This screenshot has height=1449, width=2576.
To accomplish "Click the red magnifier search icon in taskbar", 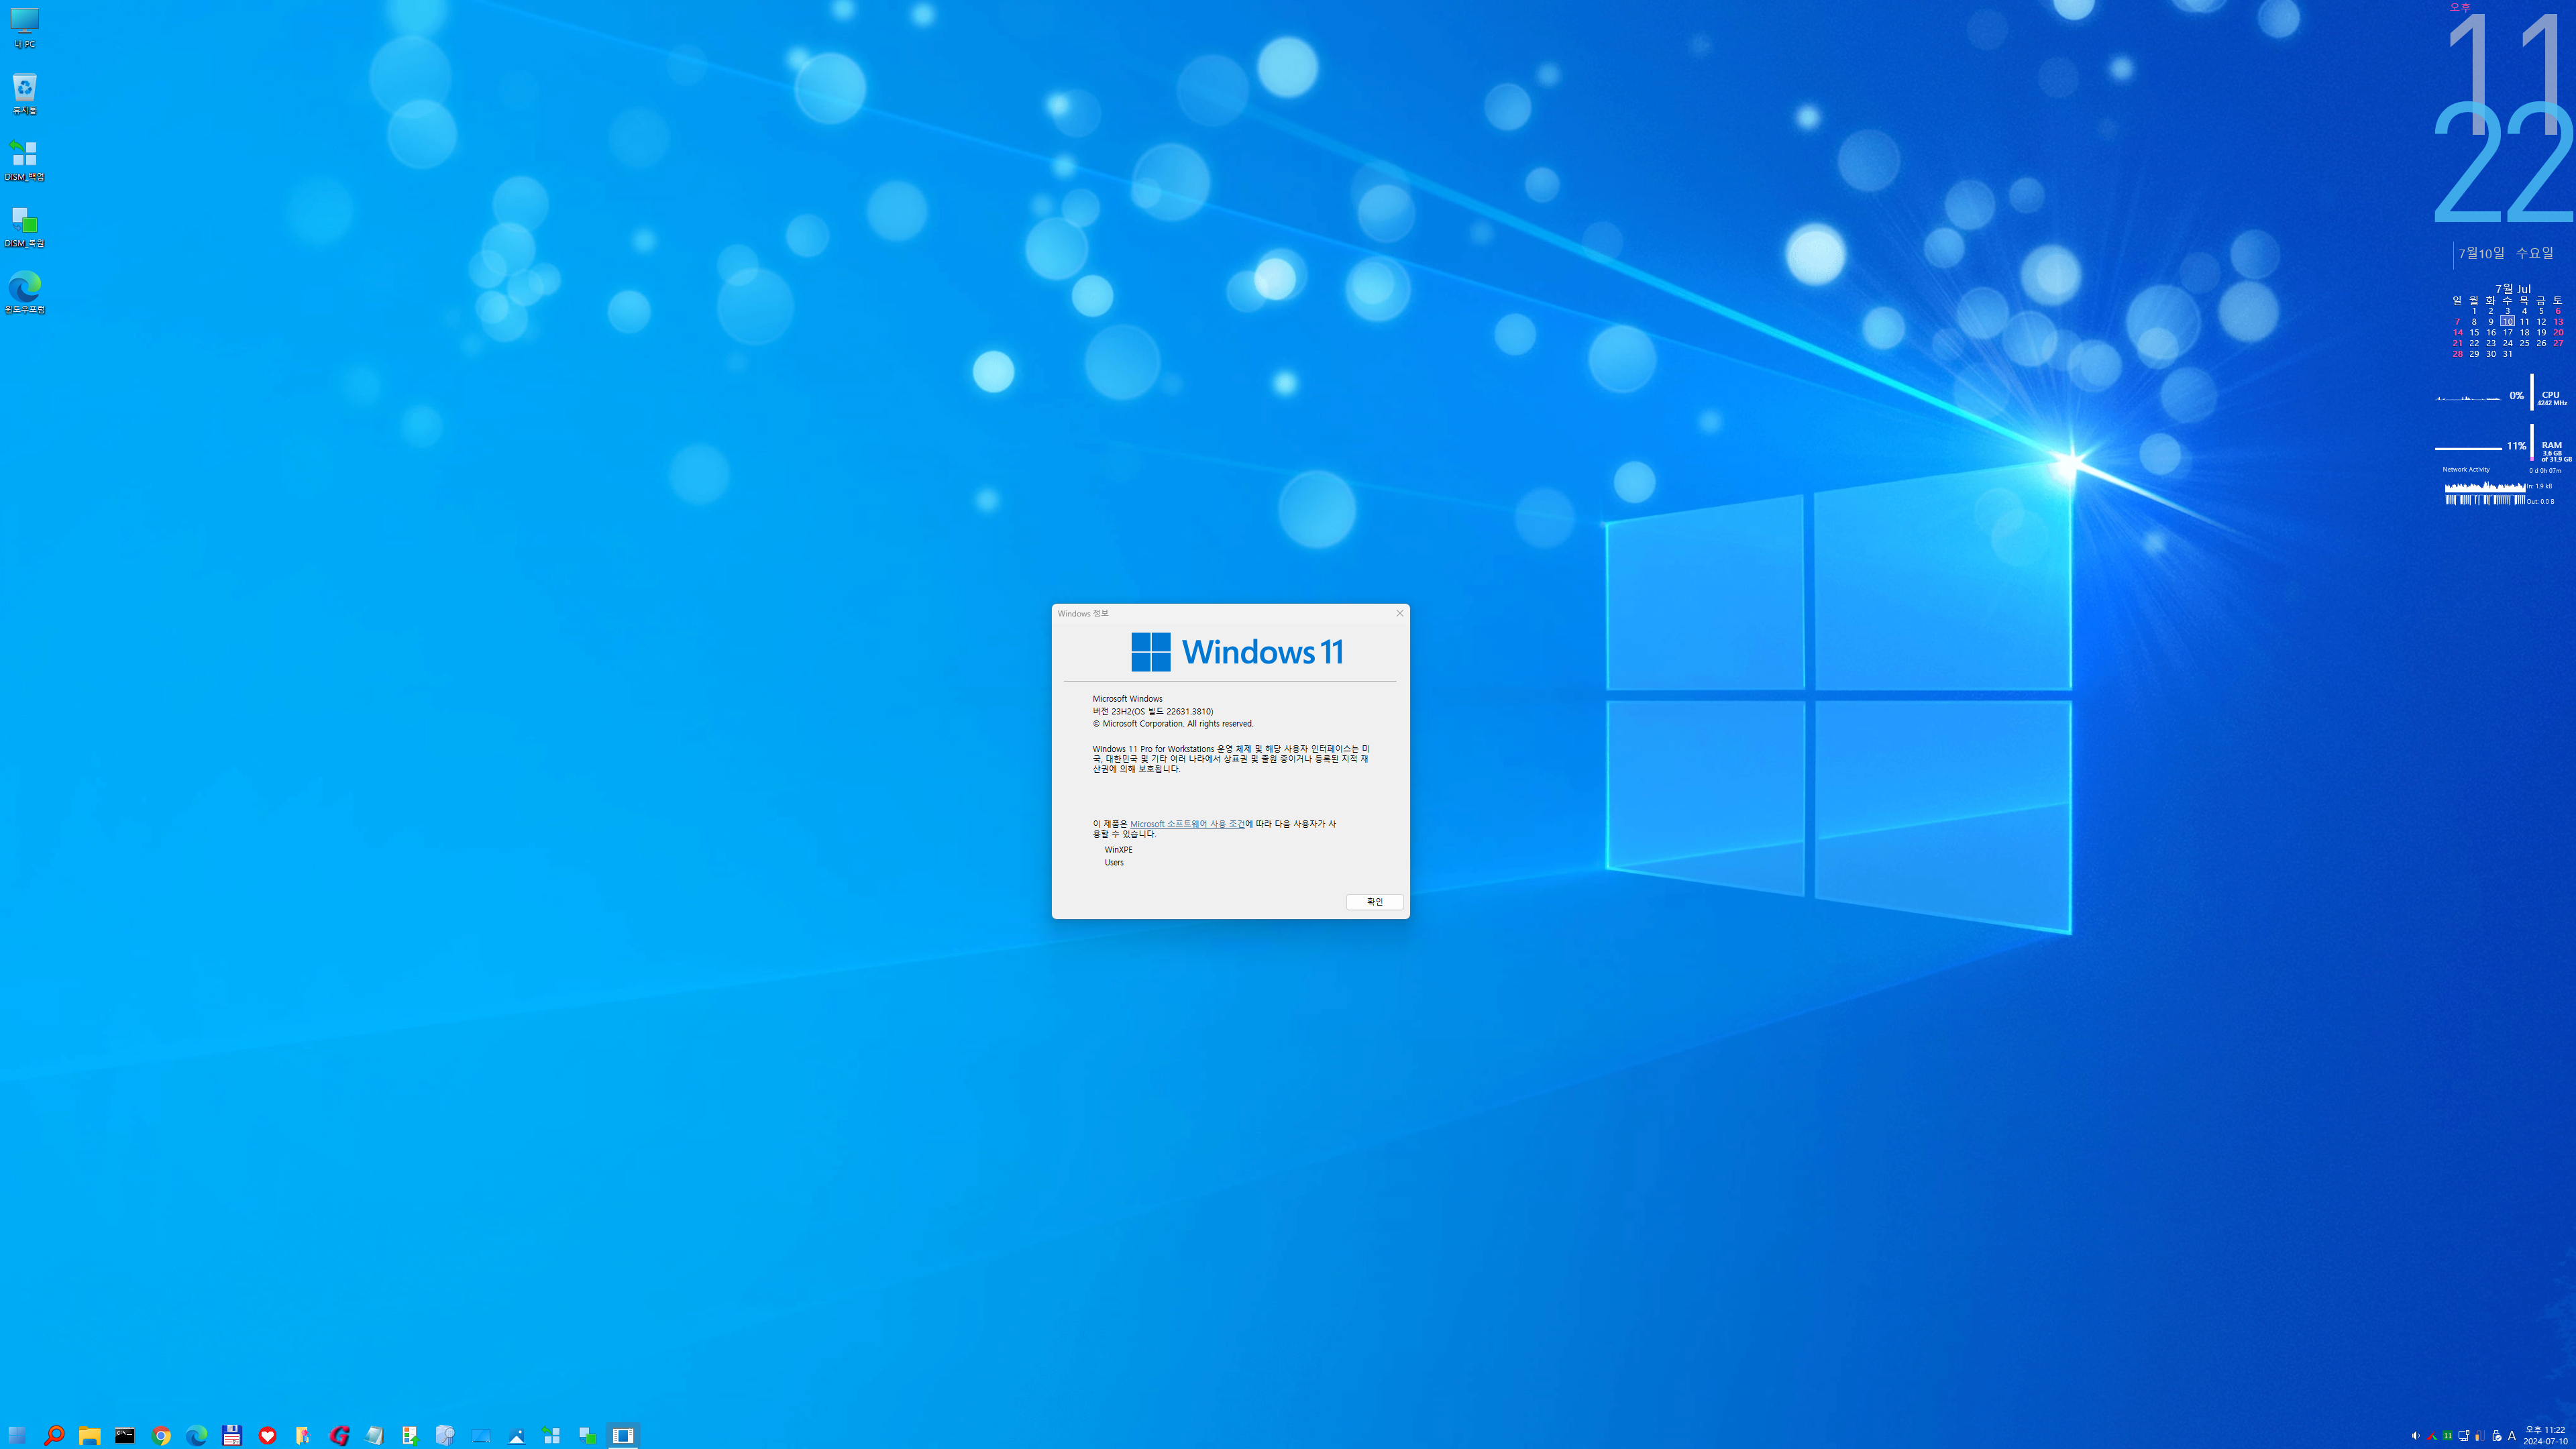I will (54, 1435).
